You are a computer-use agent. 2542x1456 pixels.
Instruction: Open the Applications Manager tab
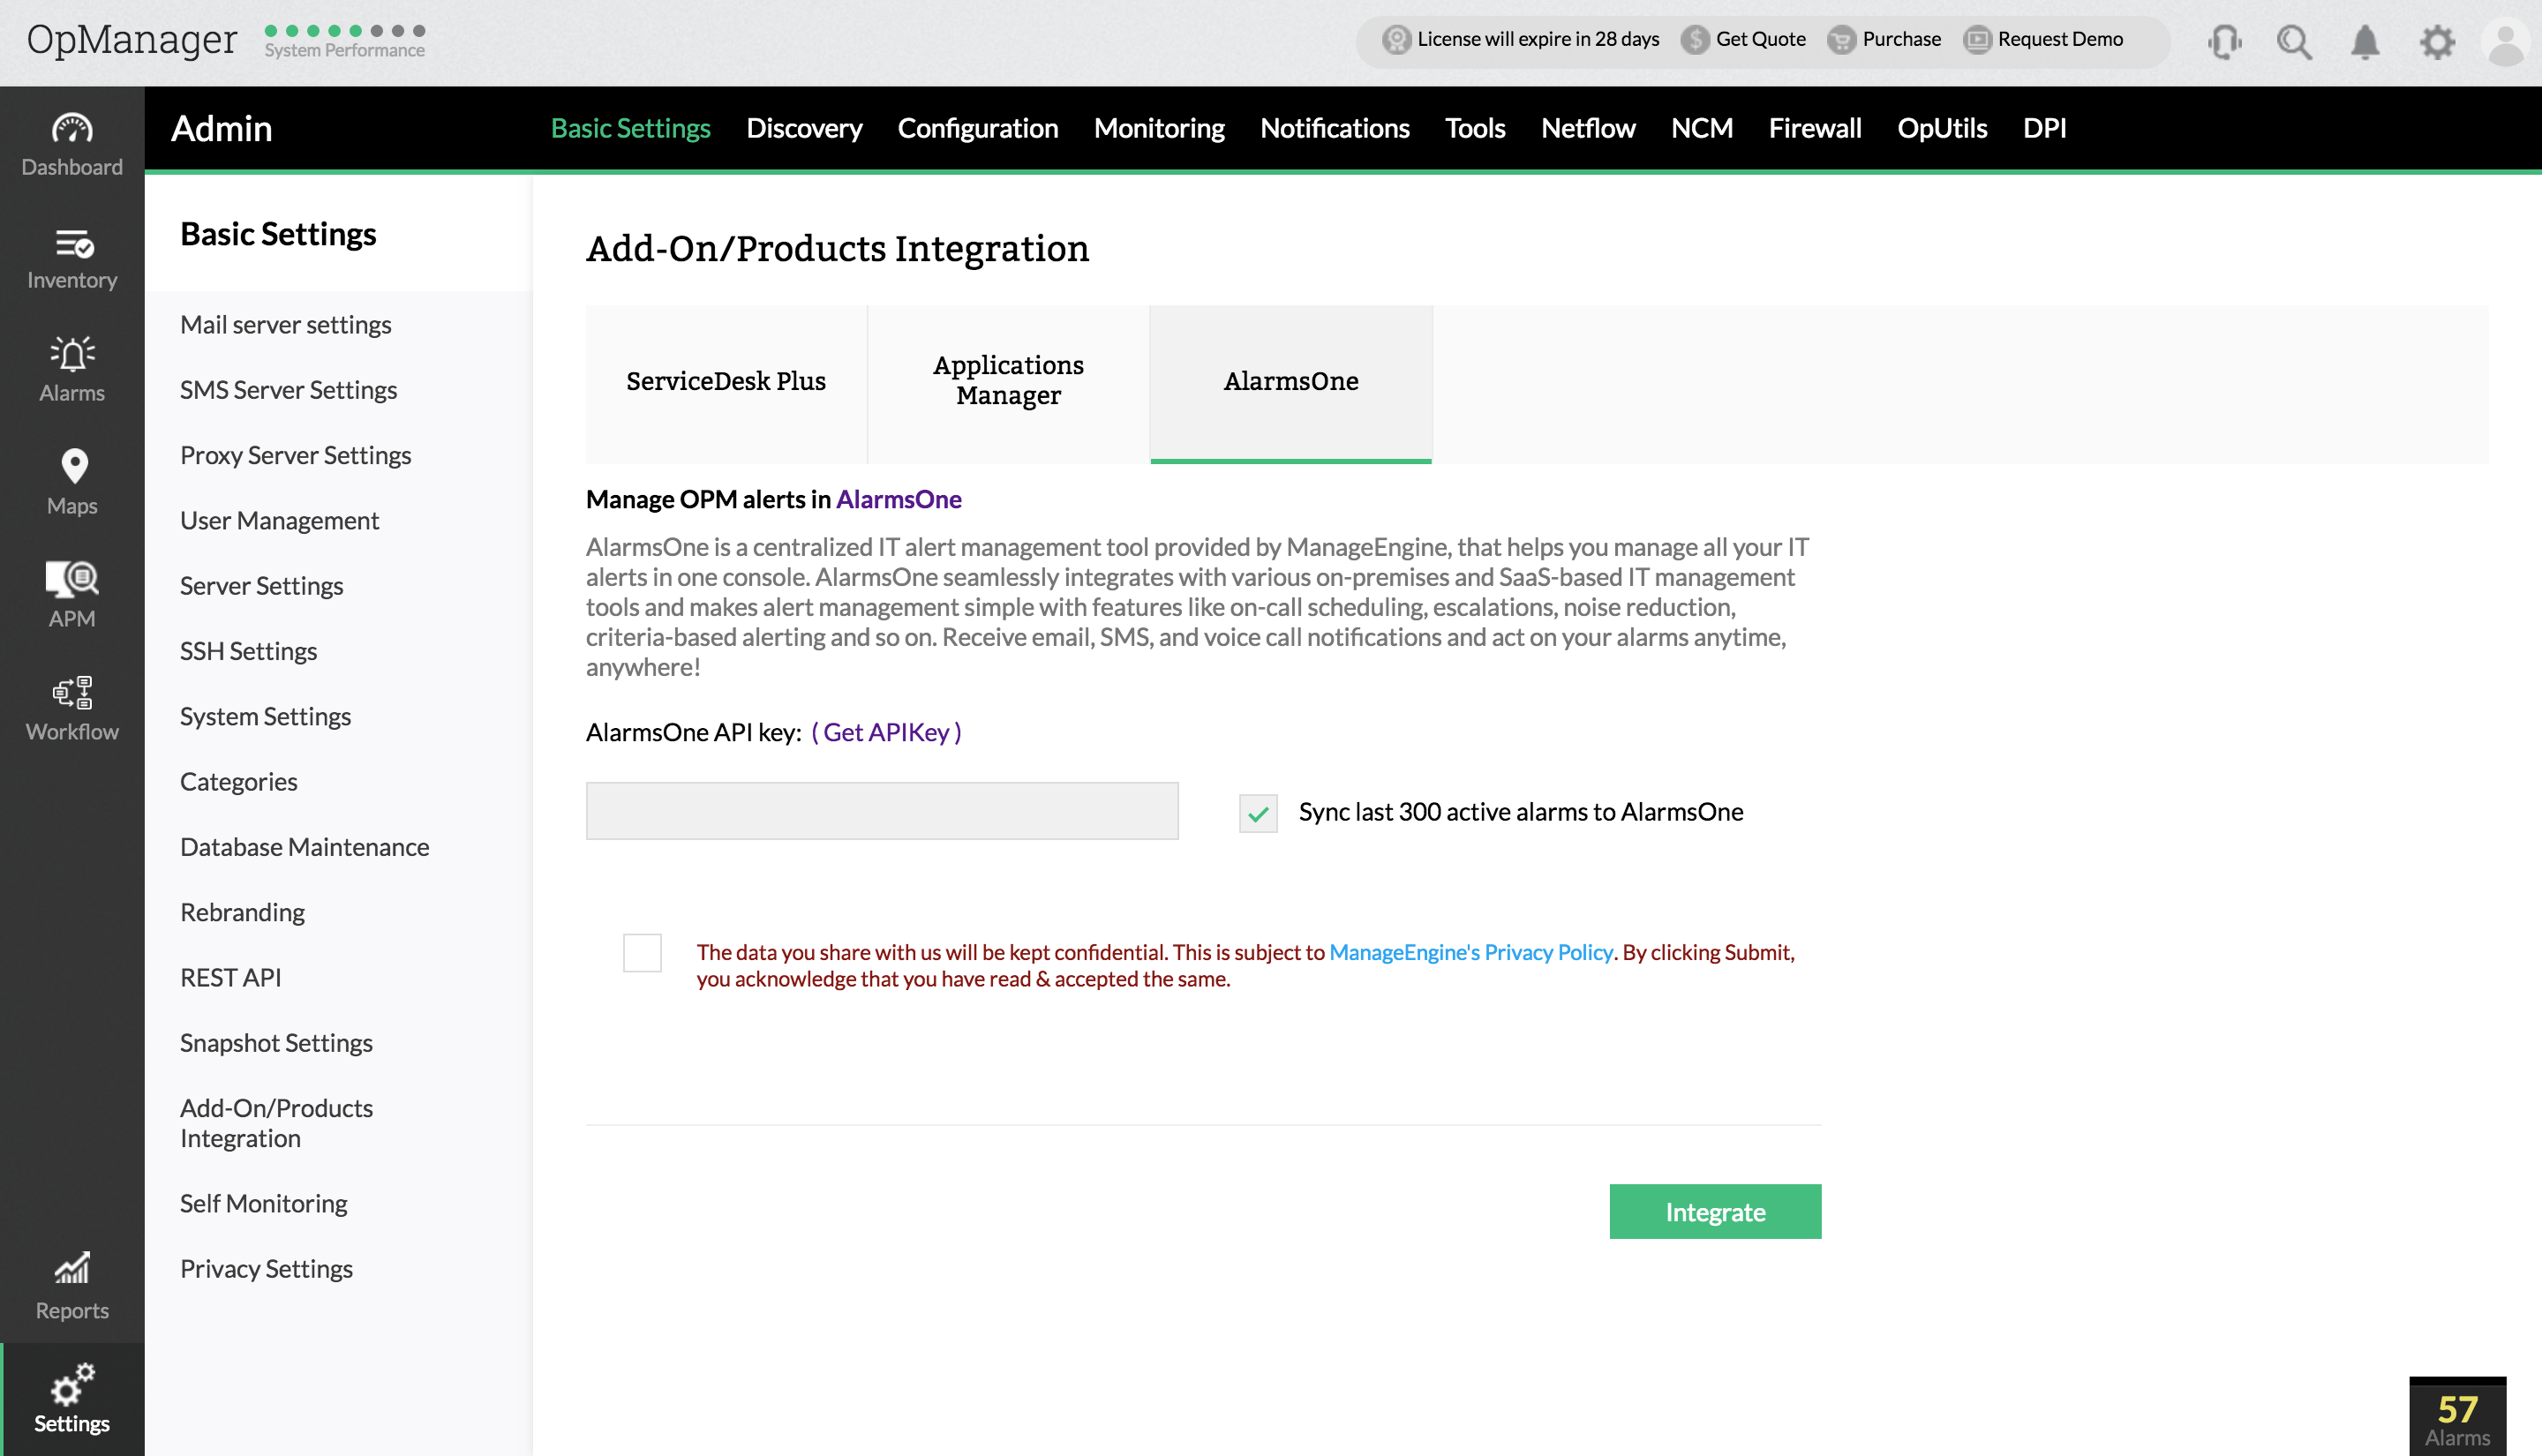click(x=1008, y=382)
